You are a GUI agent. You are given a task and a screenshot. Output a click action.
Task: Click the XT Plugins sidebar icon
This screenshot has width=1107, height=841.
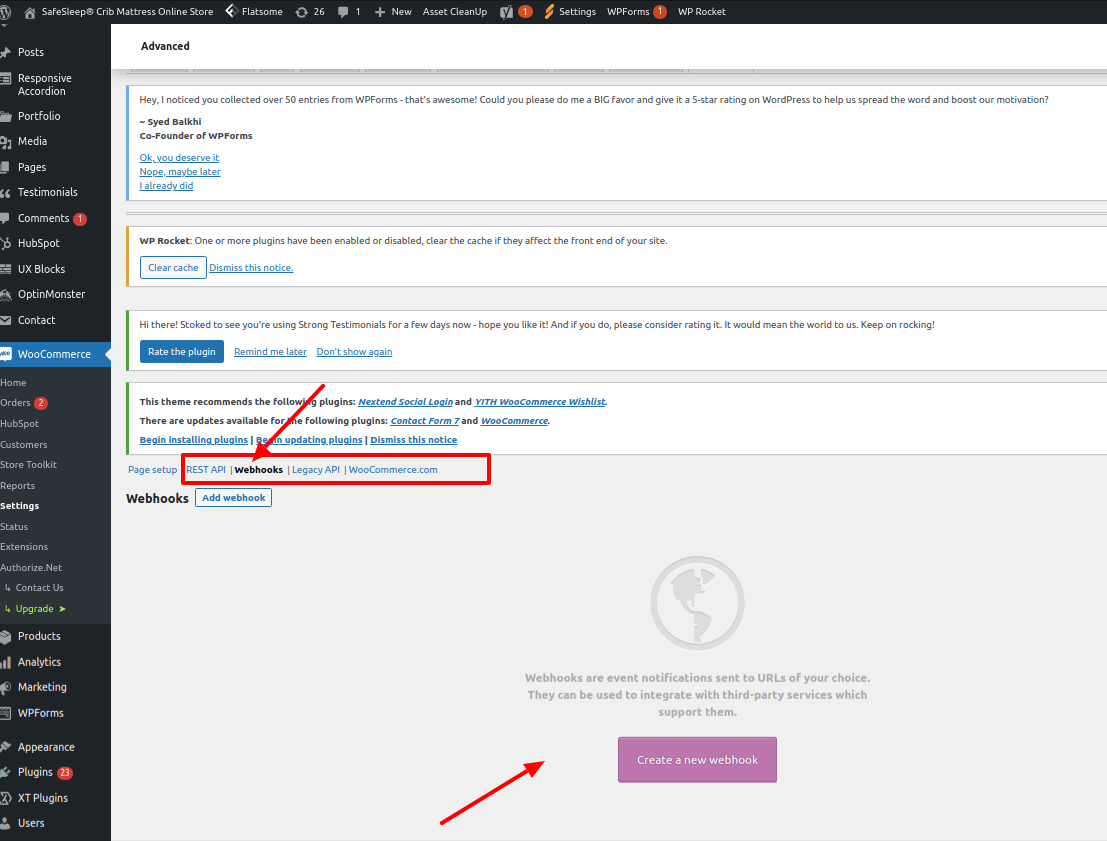6,798
